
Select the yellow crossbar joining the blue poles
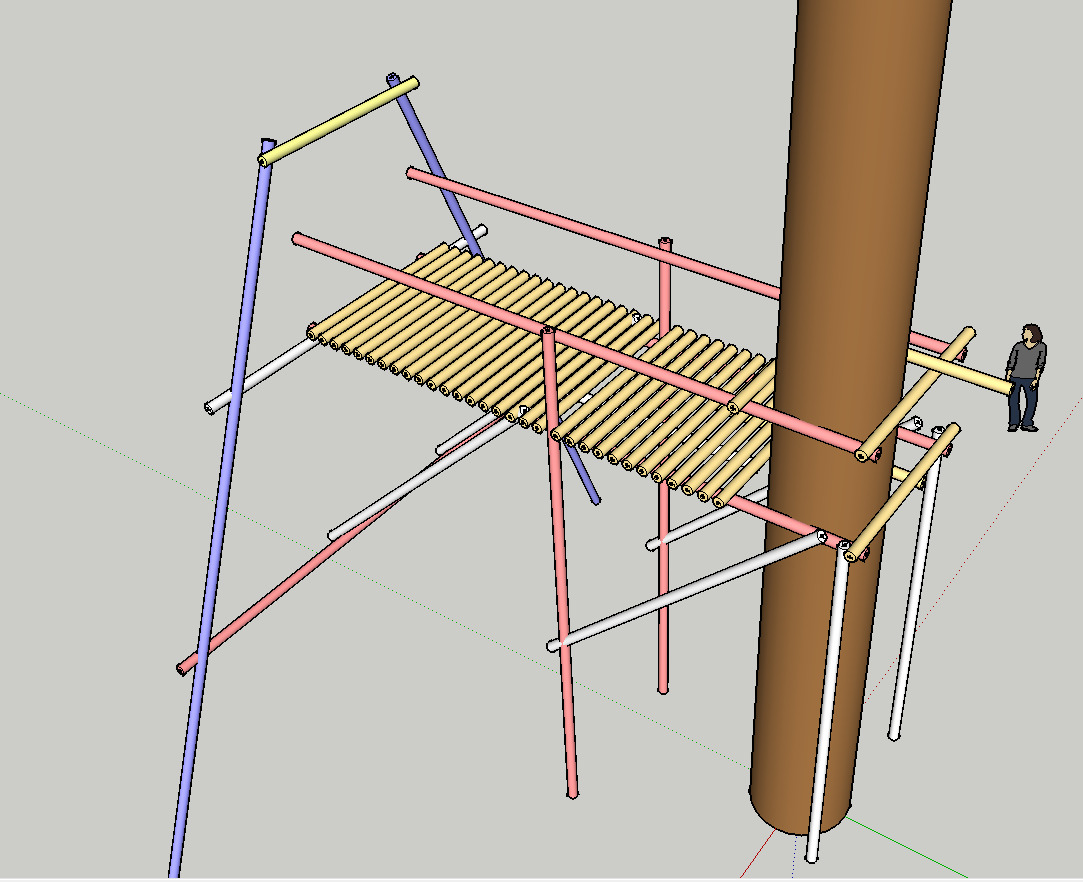tap(338, 121)
